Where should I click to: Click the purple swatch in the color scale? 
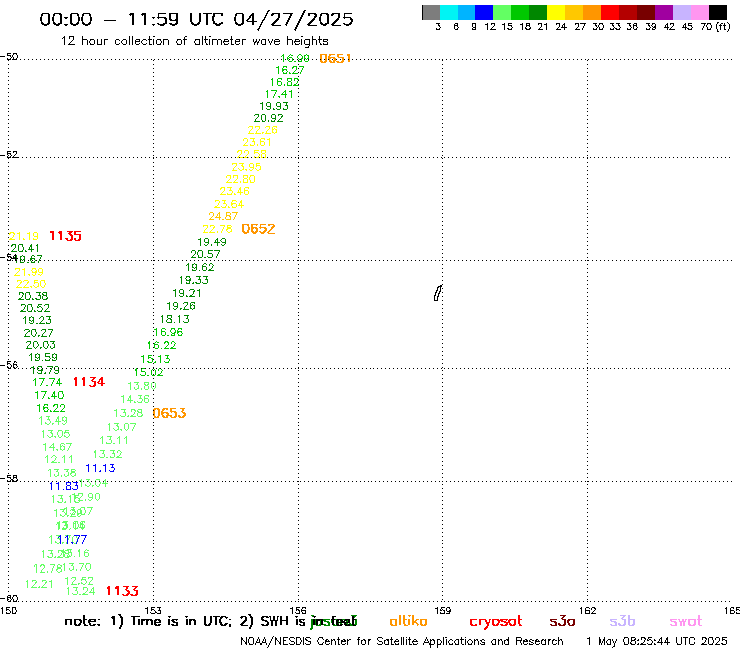click(x=664, y=12)
